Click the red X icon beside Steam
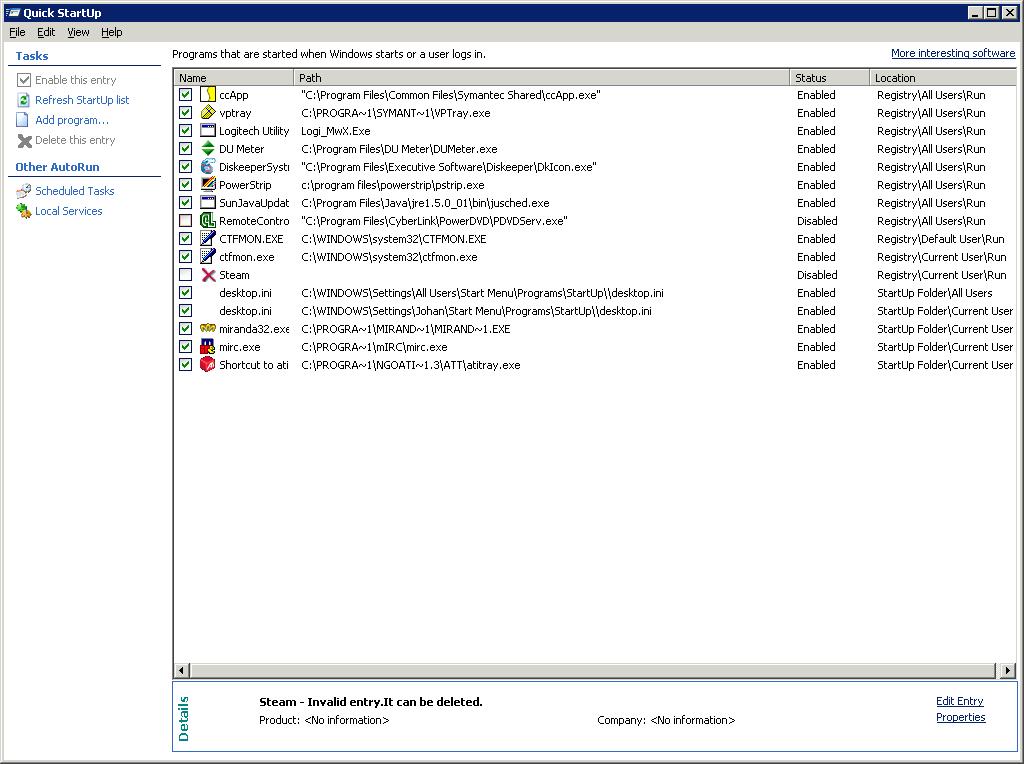Screen dimensions: 1024x764 [x=208, y=275]
